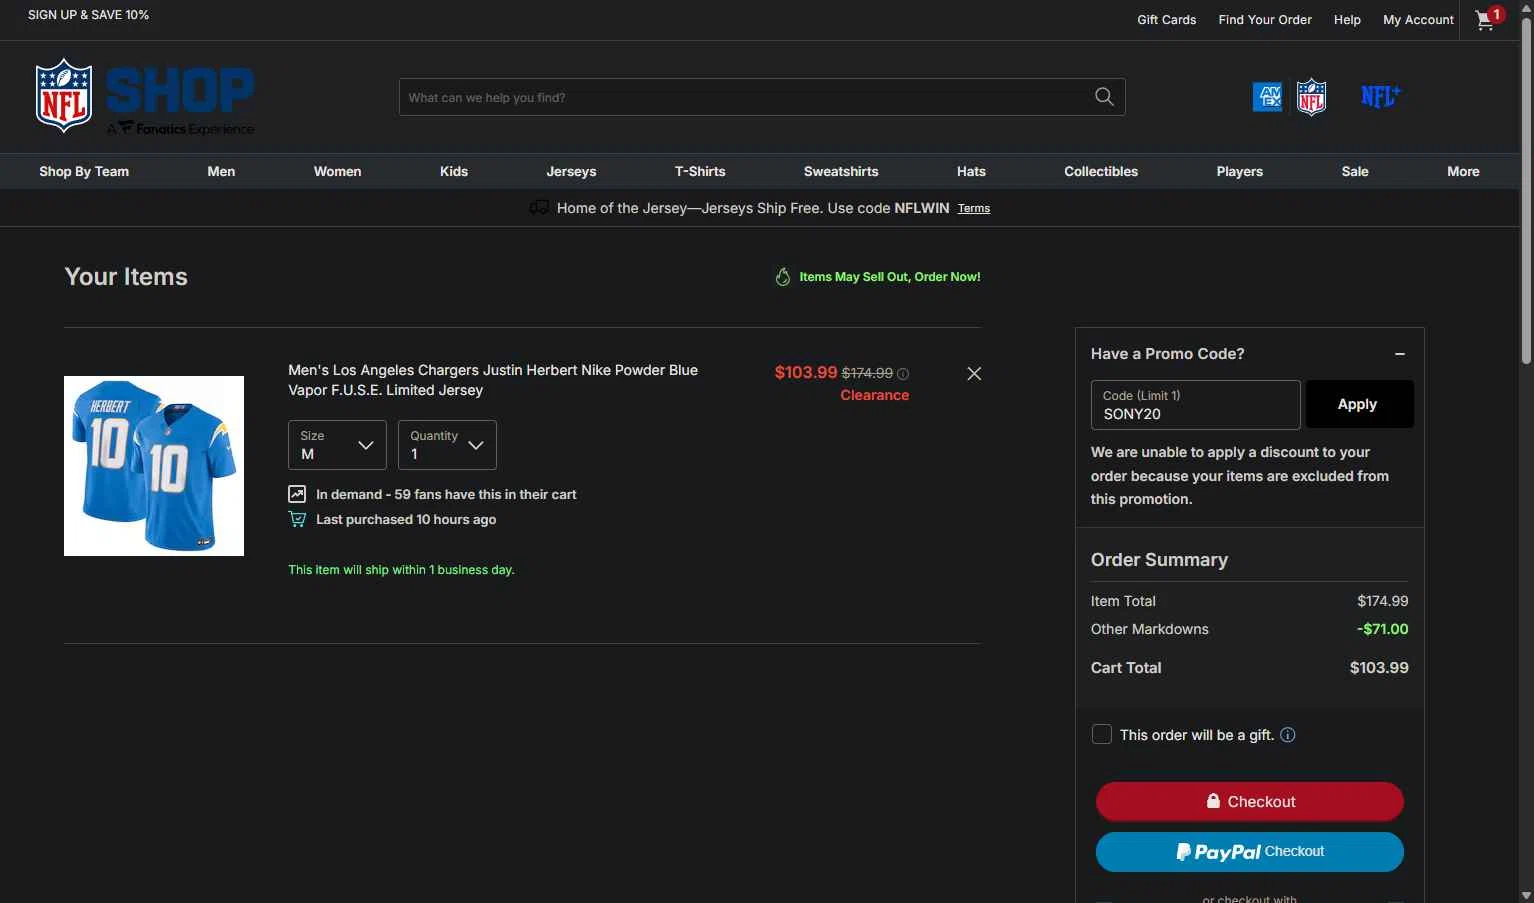Open the Hats menu

971,172
